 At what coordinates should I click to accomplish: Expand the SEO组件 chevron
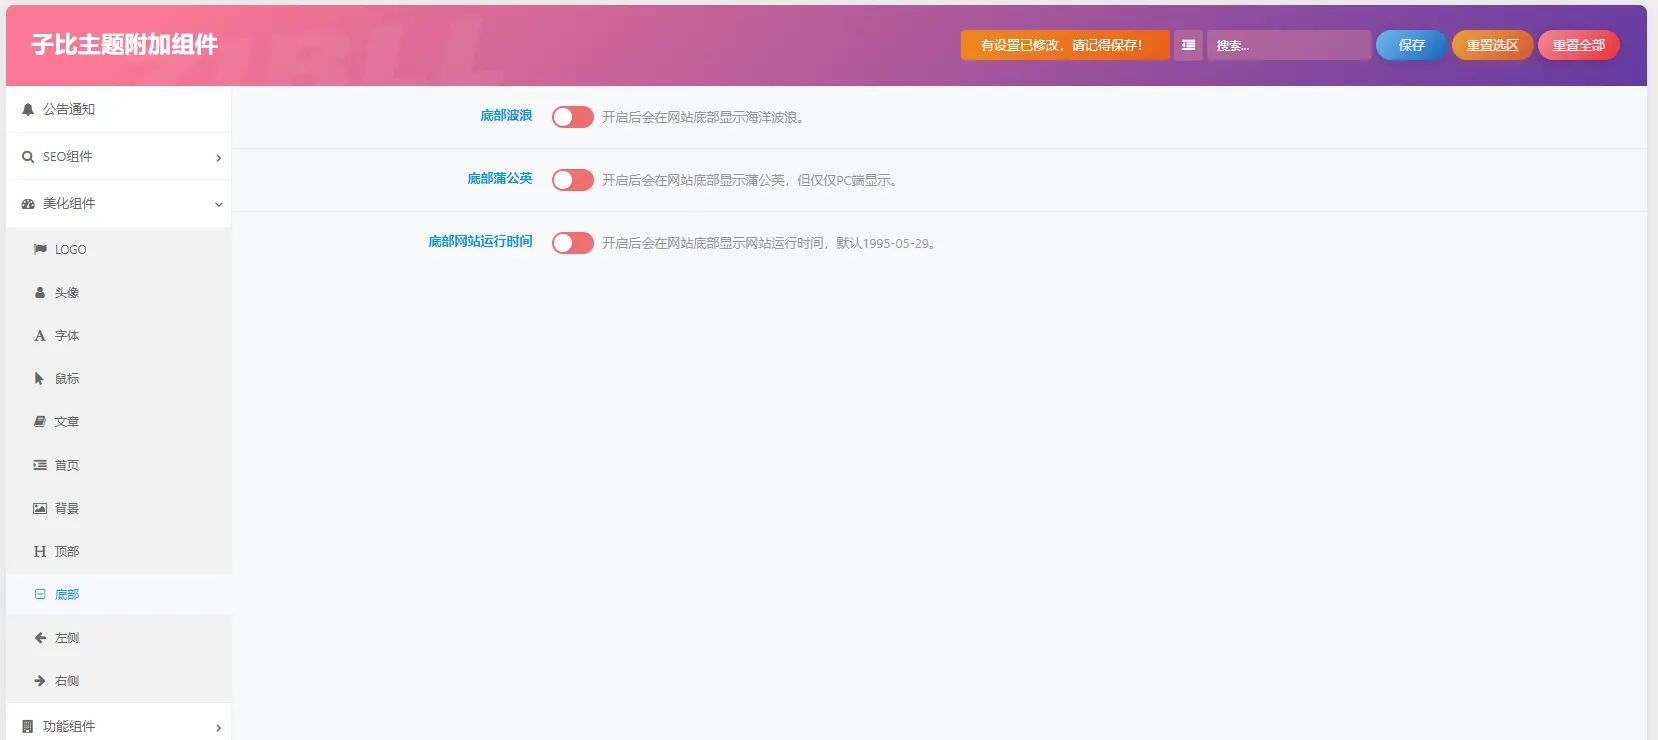click(x=218, y=158)
